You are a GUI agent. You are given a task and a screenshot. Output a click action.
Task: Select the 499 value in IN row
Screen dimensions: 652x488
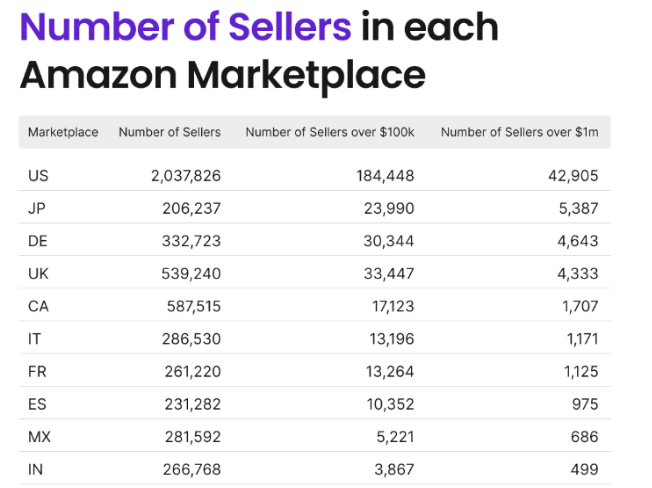[x=585, y=469]
